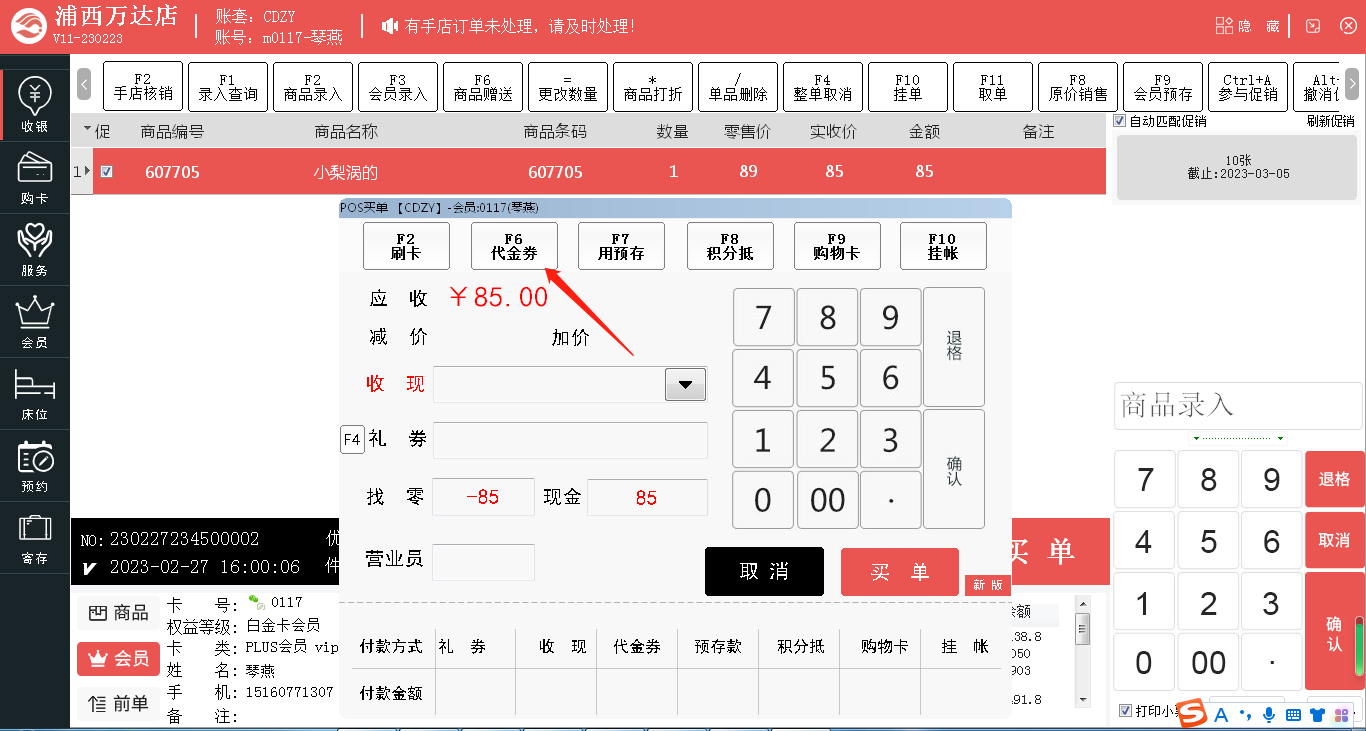The image size is (1366, 731).
Task: Click F11 取单 toolbar button
Action: coord(993,86)
